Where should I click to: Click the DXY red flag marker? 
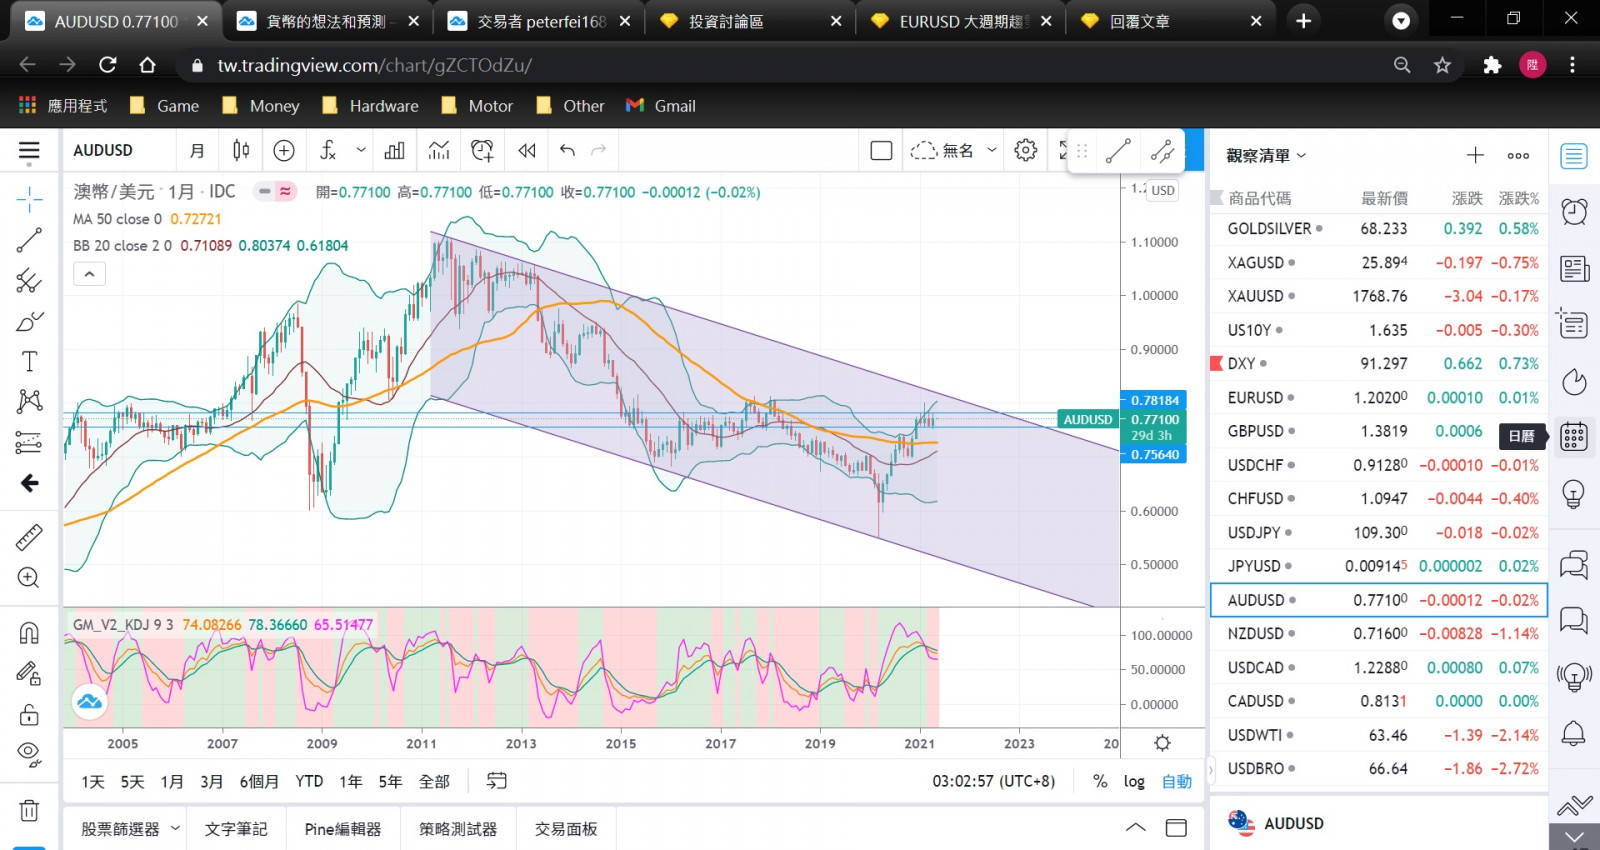click(x=1216, y=363)
